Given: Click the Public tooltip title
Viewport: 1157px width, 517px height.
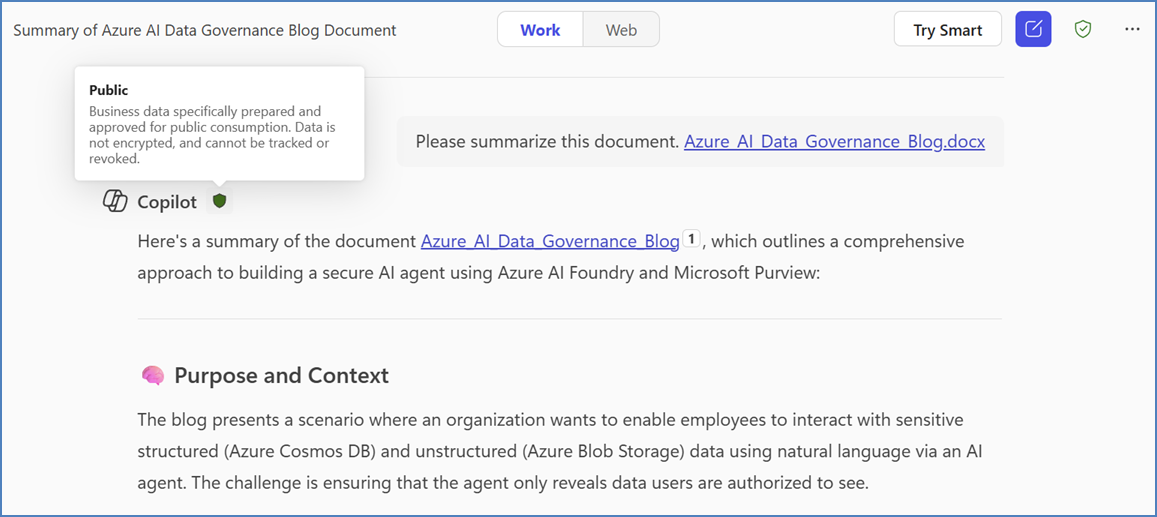Looking at the screenshot, I should (x=109, y=90).
